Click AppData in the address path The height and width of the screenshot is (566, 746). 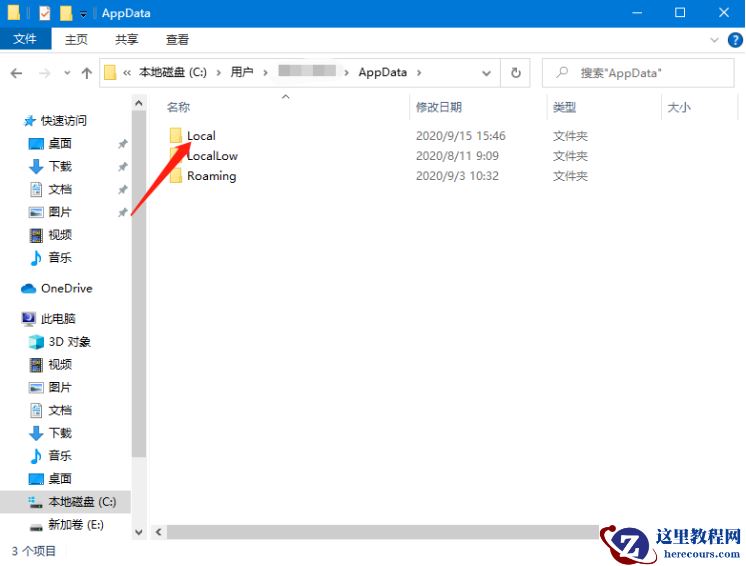pyautogui.click(x=383, y=72)
